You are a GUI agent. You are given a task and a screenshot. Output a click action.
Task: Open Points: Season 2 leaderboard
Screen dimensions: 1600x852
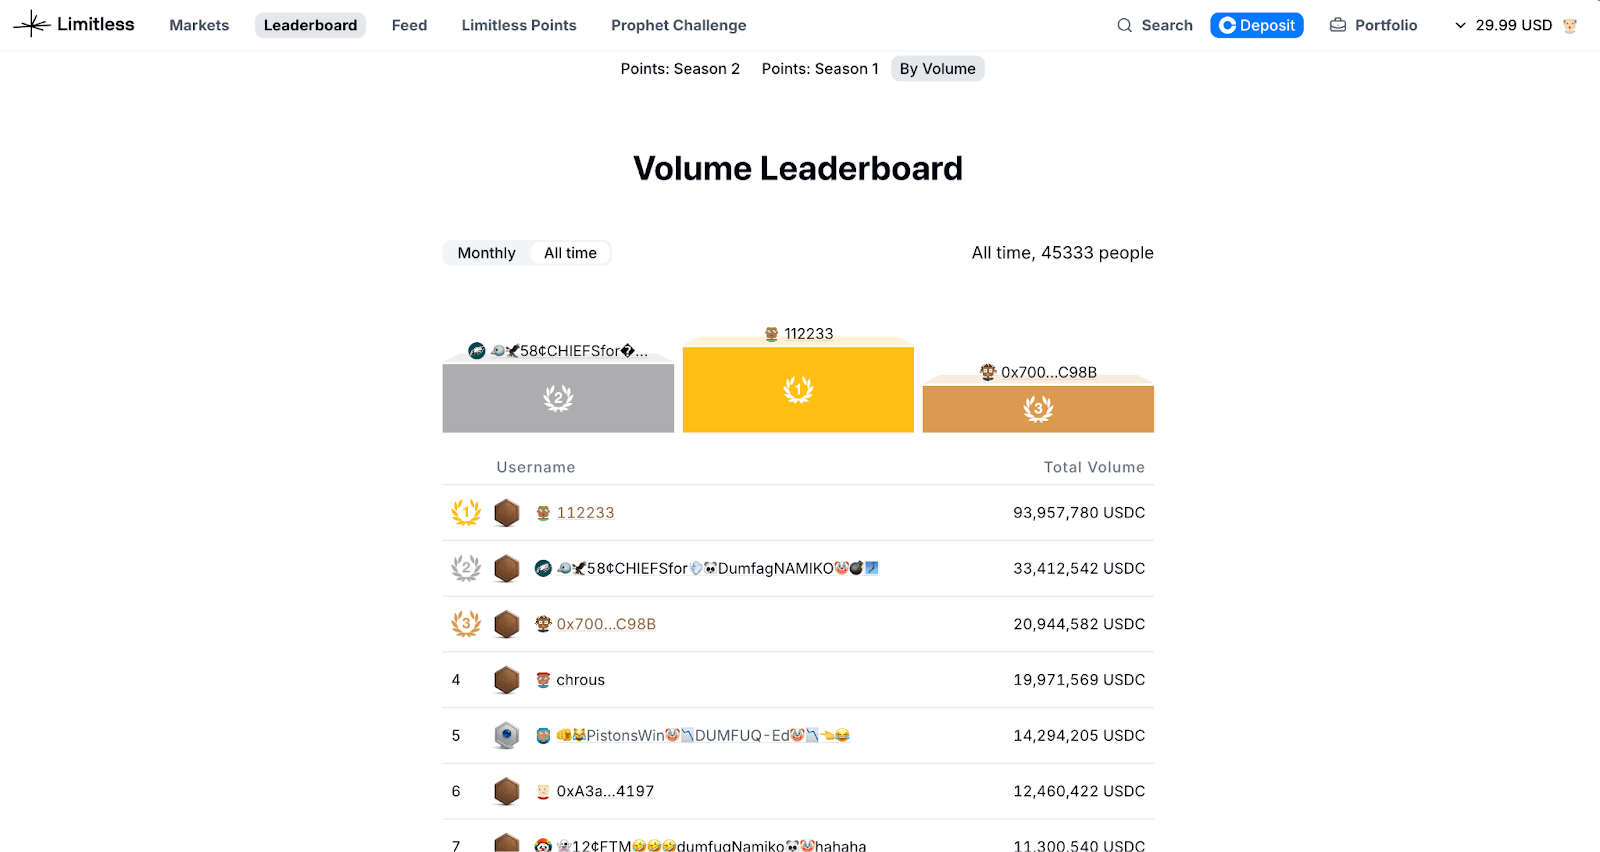point(680,69)
